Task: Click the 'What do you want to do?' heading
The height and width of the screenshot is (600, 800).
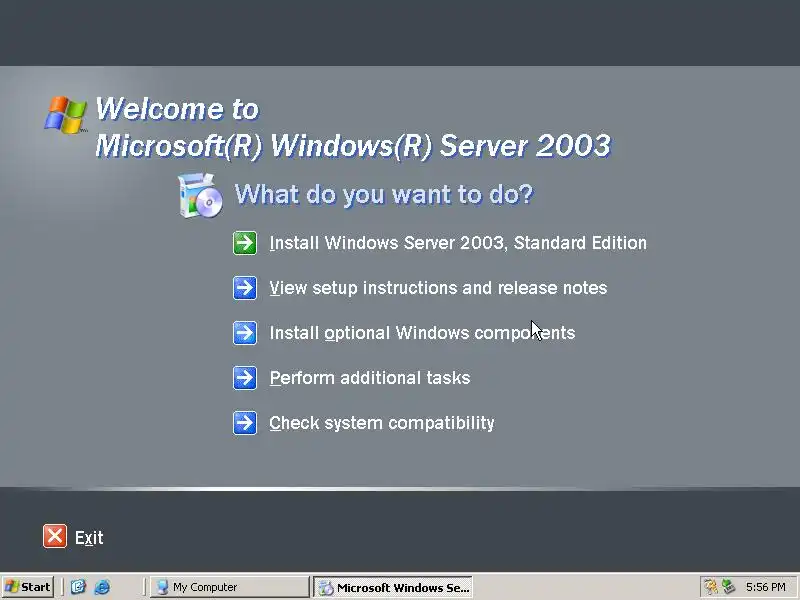Action: (384, 194)
